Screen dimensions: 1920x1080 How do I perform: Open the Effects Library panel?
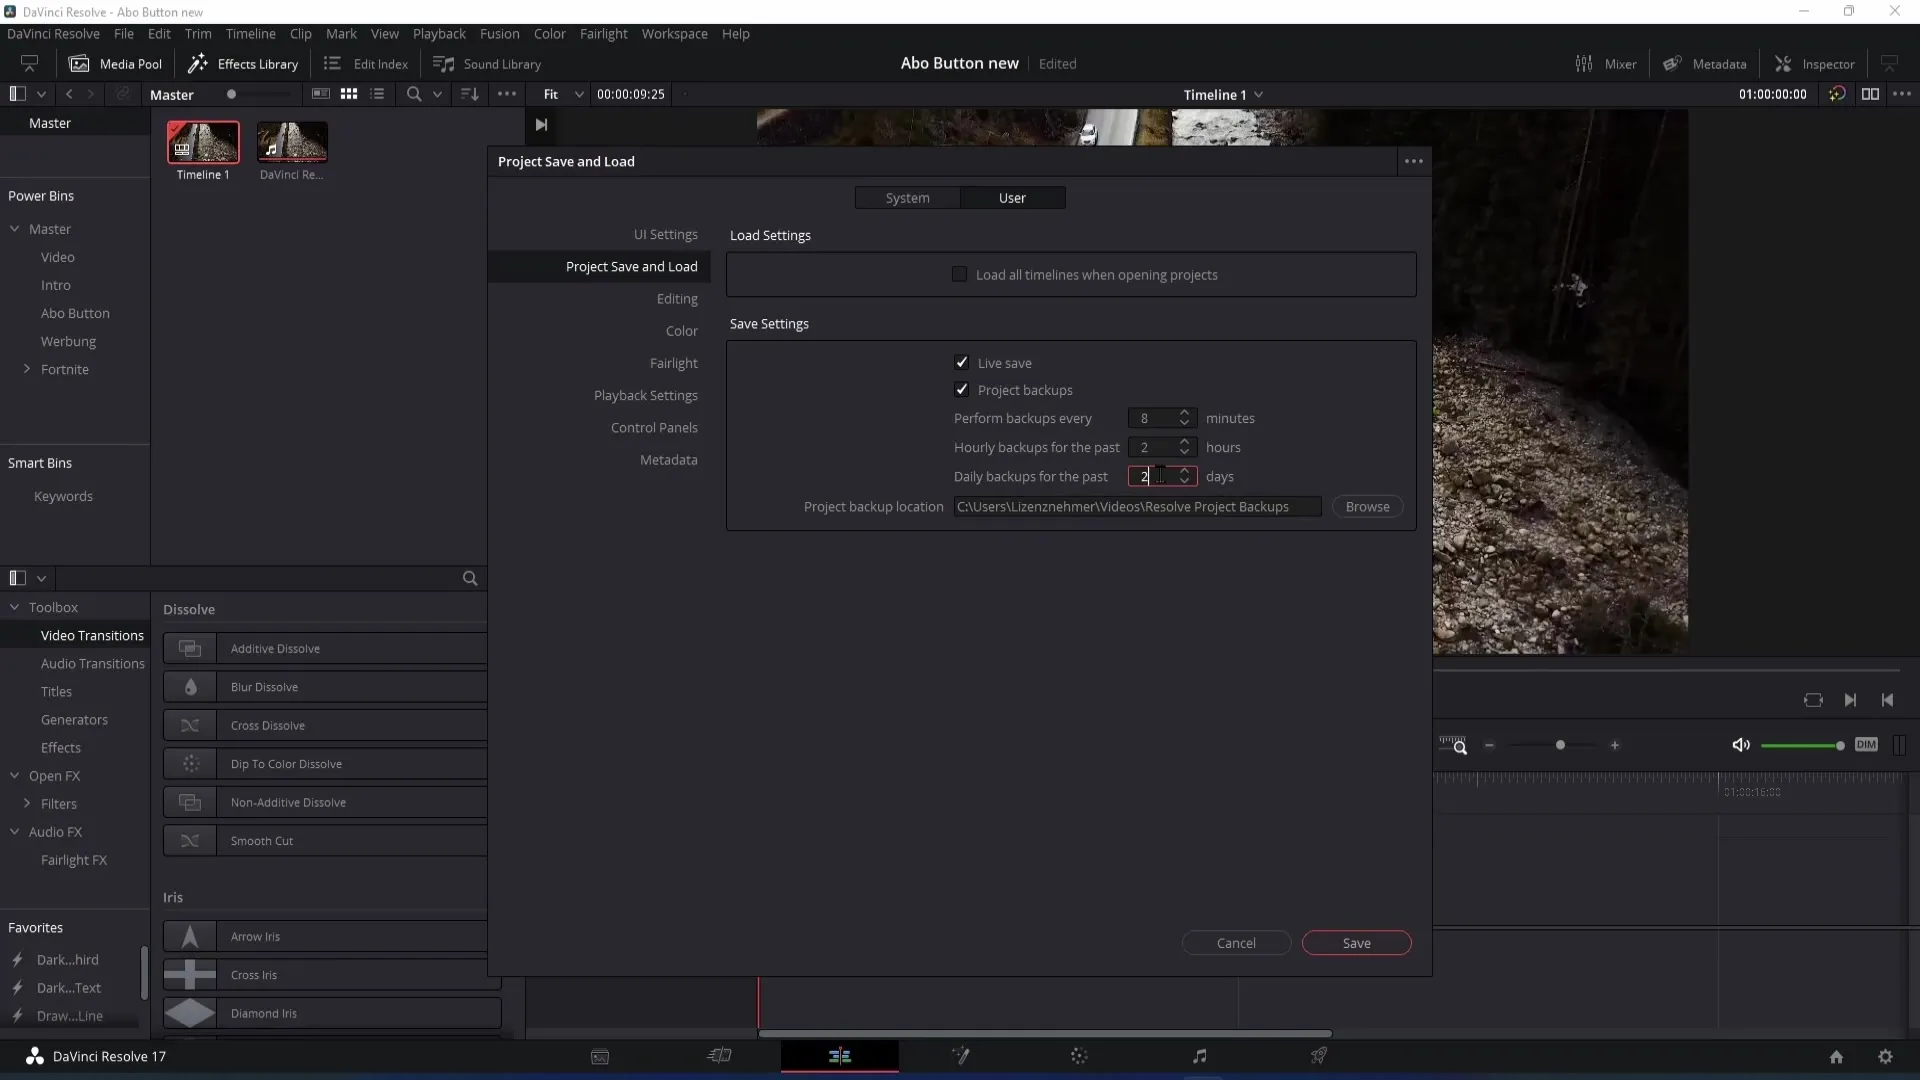[243, 63]
